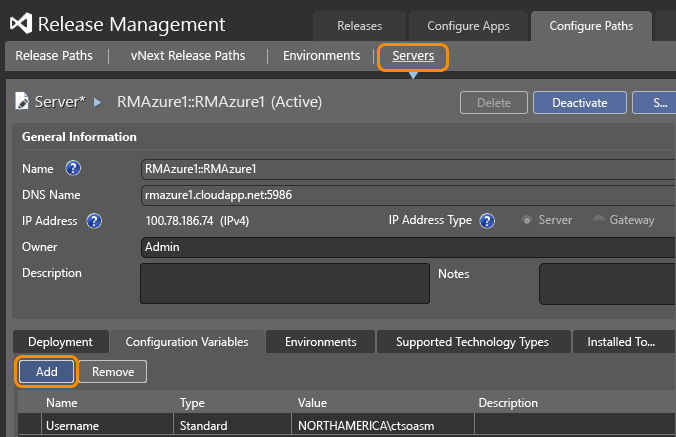
Task: Open help for the Name field
Action: (x=73, y=168)
